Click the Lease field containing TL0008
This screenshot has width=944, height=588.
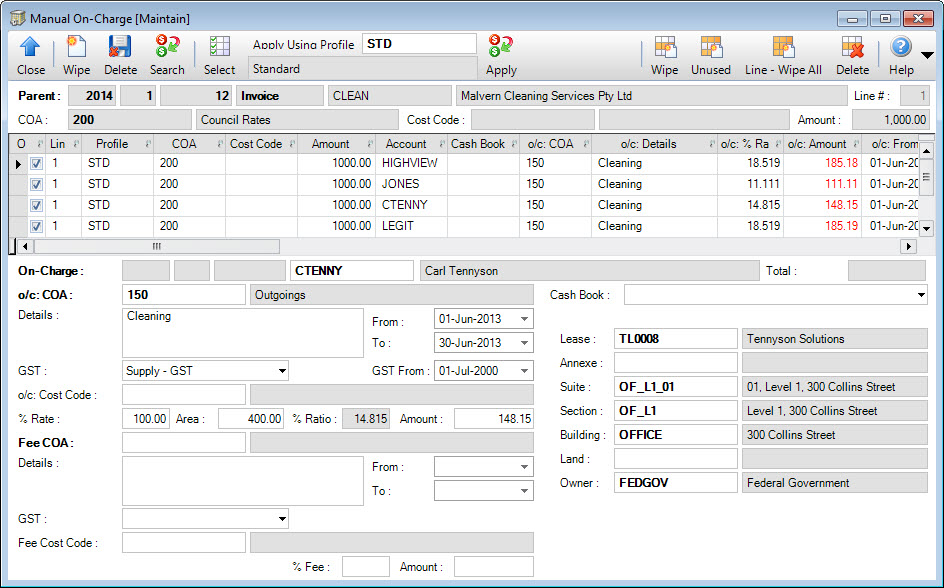pyautogui.click(x=675, y=339)
